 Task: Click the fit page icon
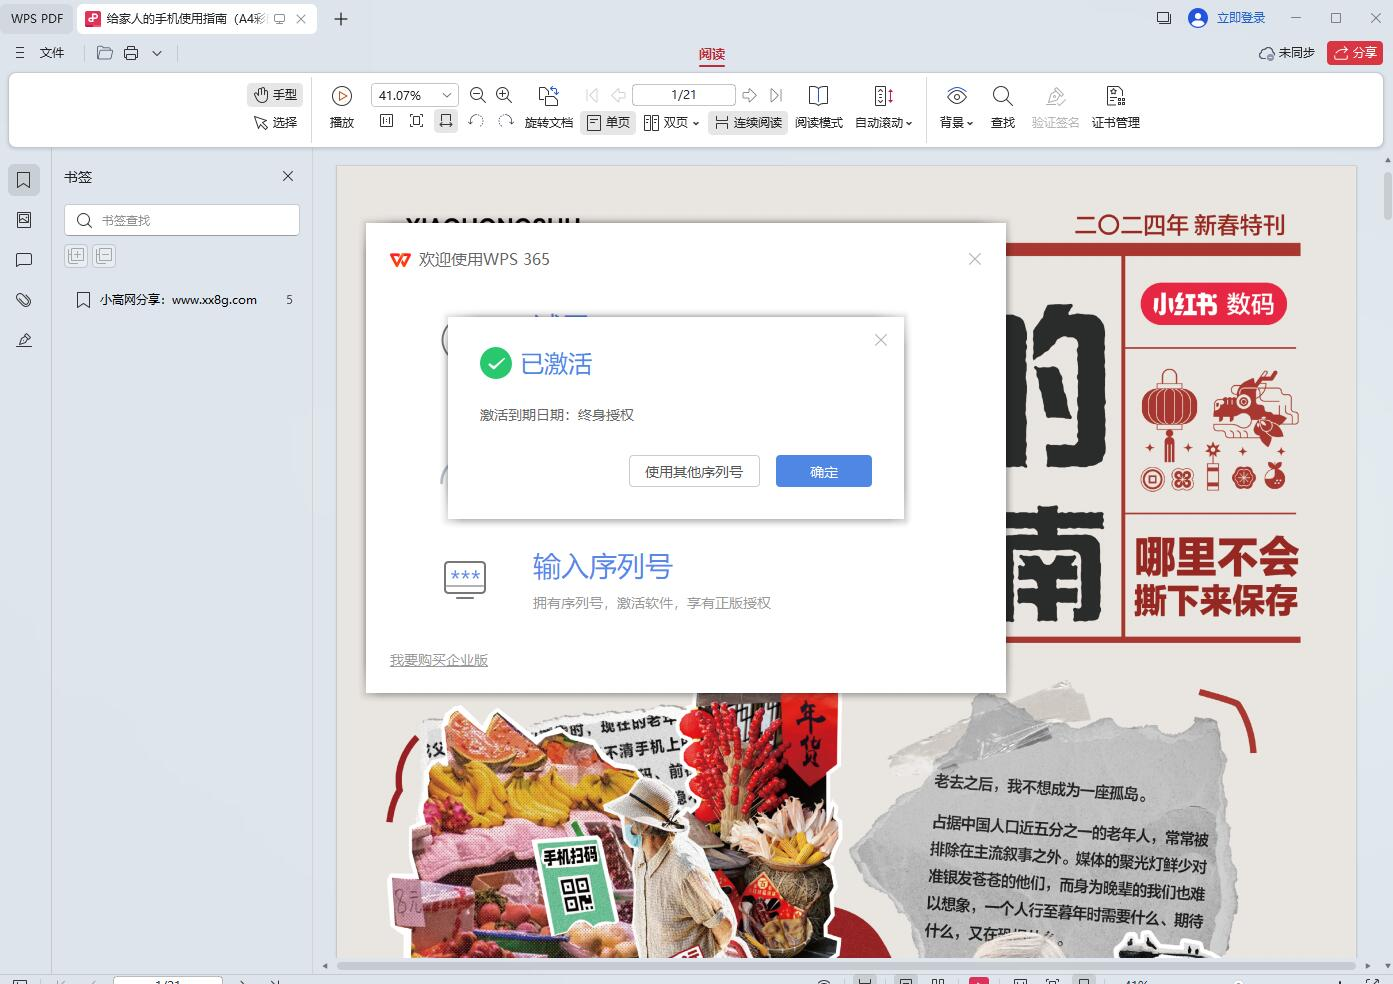pyautogui.click(x=417, y=121)
